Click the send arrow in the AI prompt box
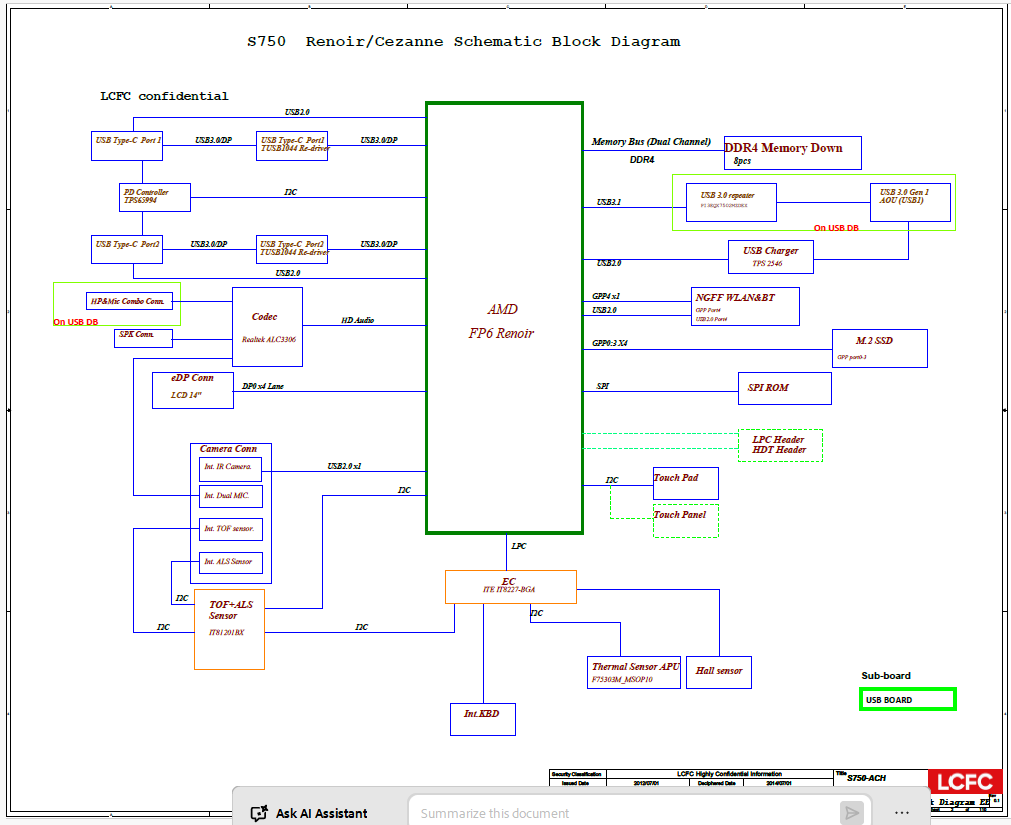Screen dimensions: 1011x825 (851, 813)
